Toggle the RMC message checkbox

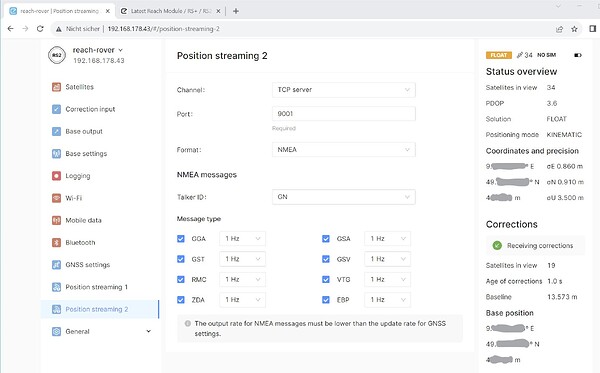pos(181,279)
